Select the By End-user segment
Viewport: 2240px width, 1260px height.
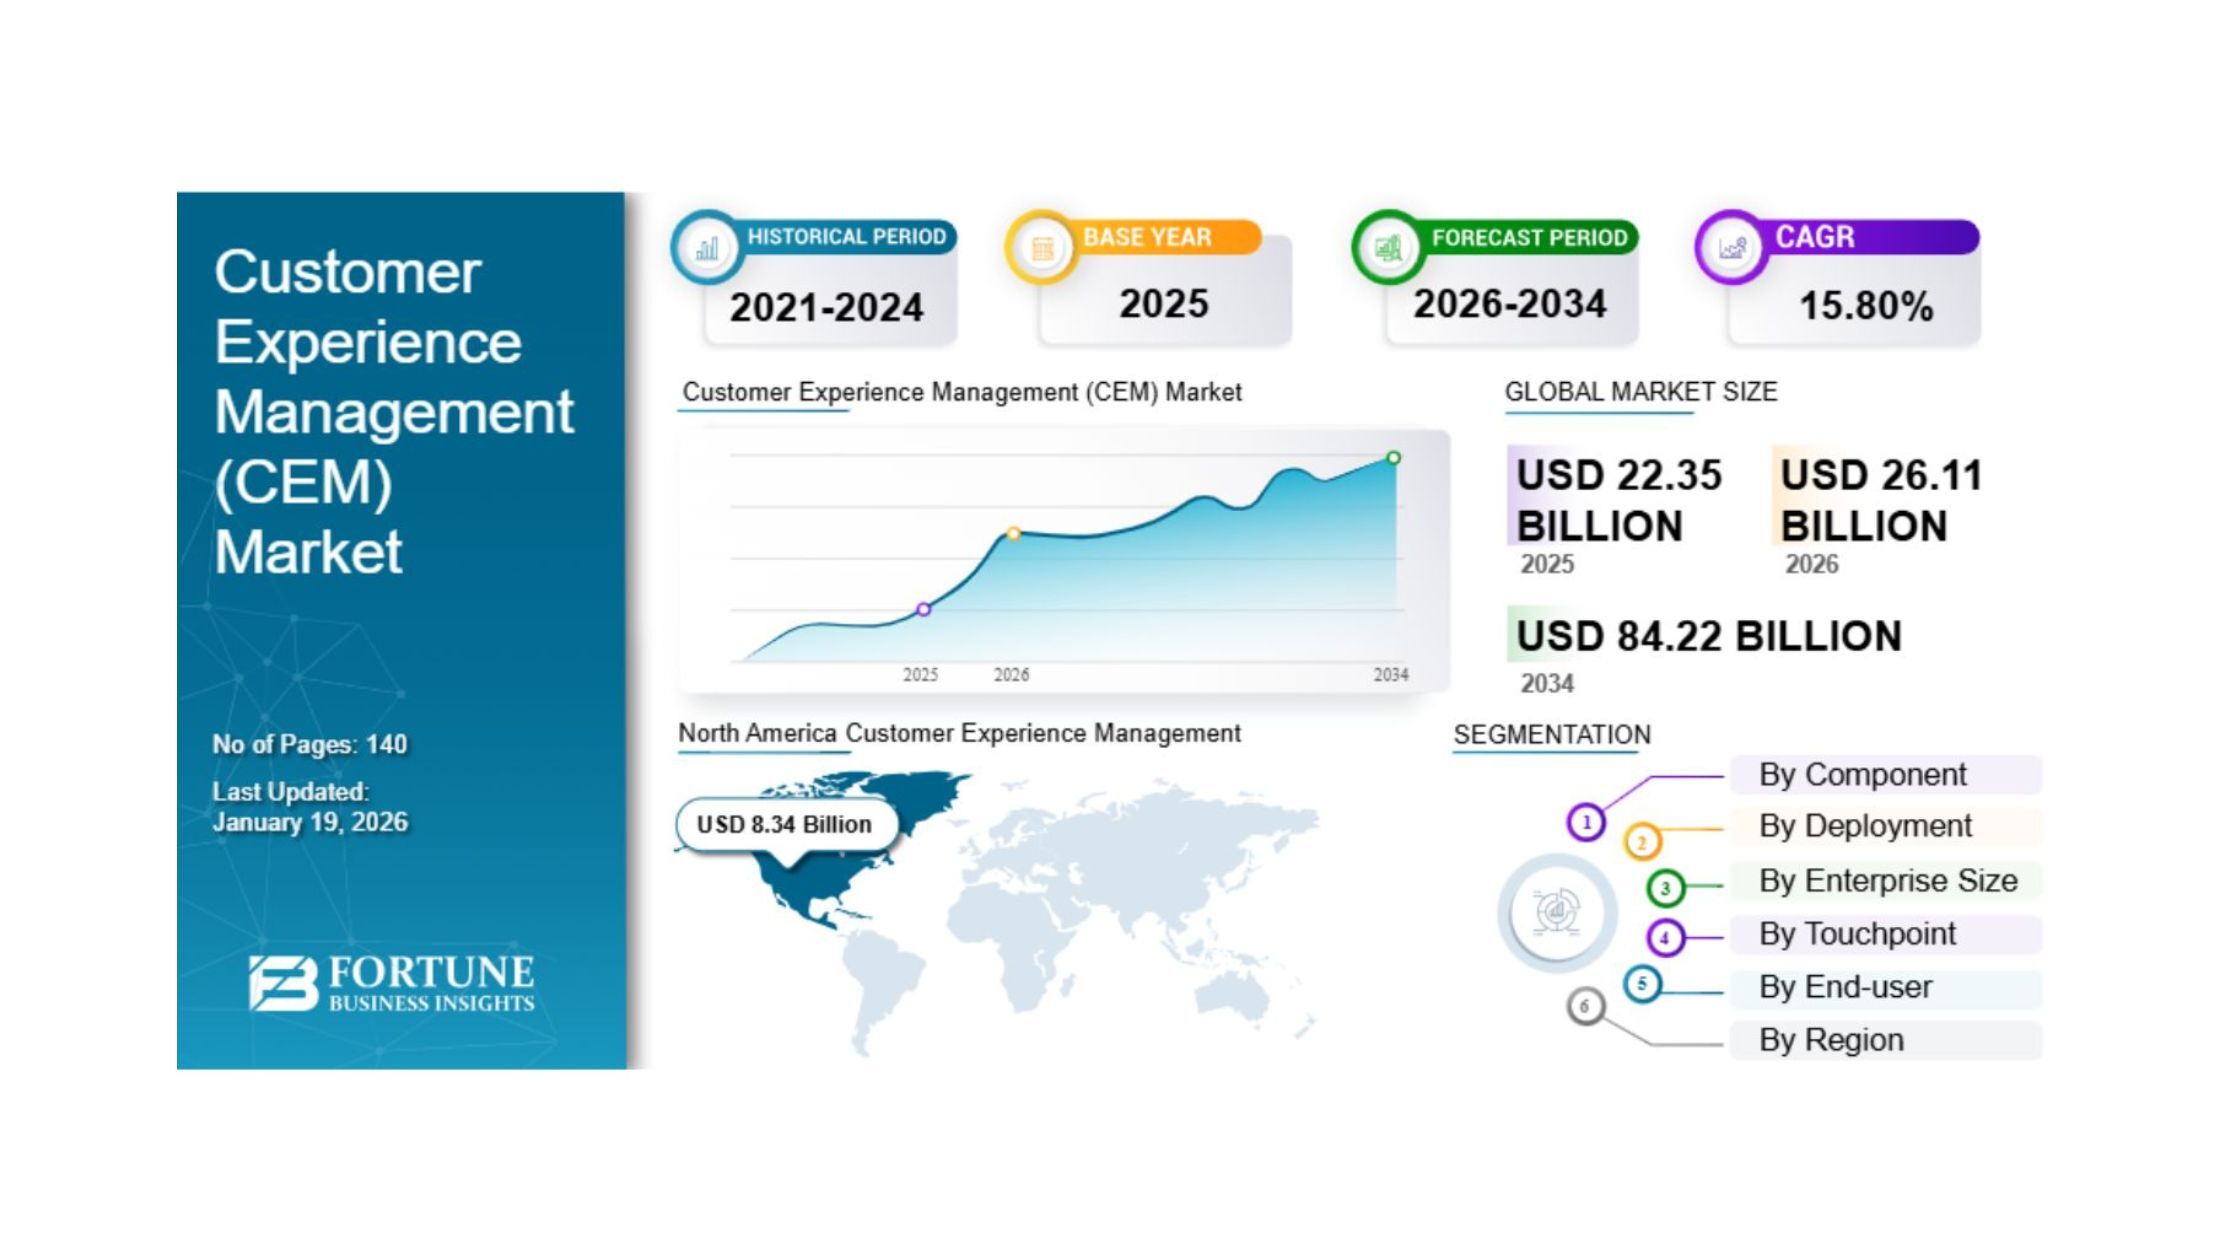(1845, 987)
